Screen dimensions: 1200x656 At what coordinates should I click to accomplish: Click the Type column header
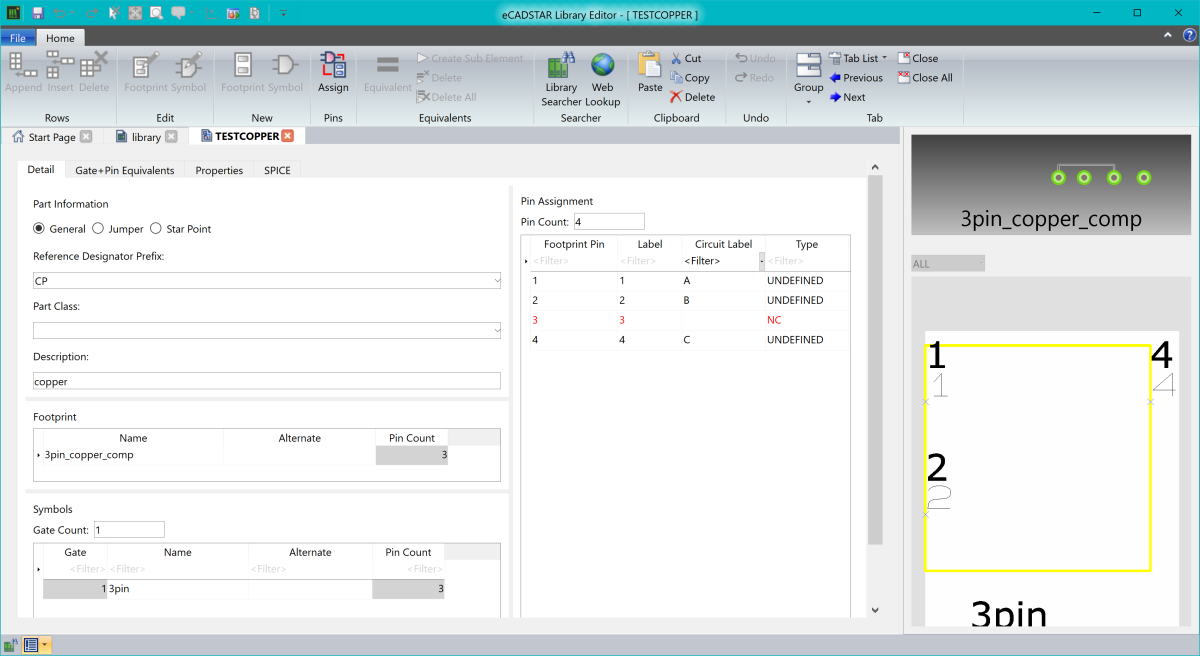pos(807,244)
